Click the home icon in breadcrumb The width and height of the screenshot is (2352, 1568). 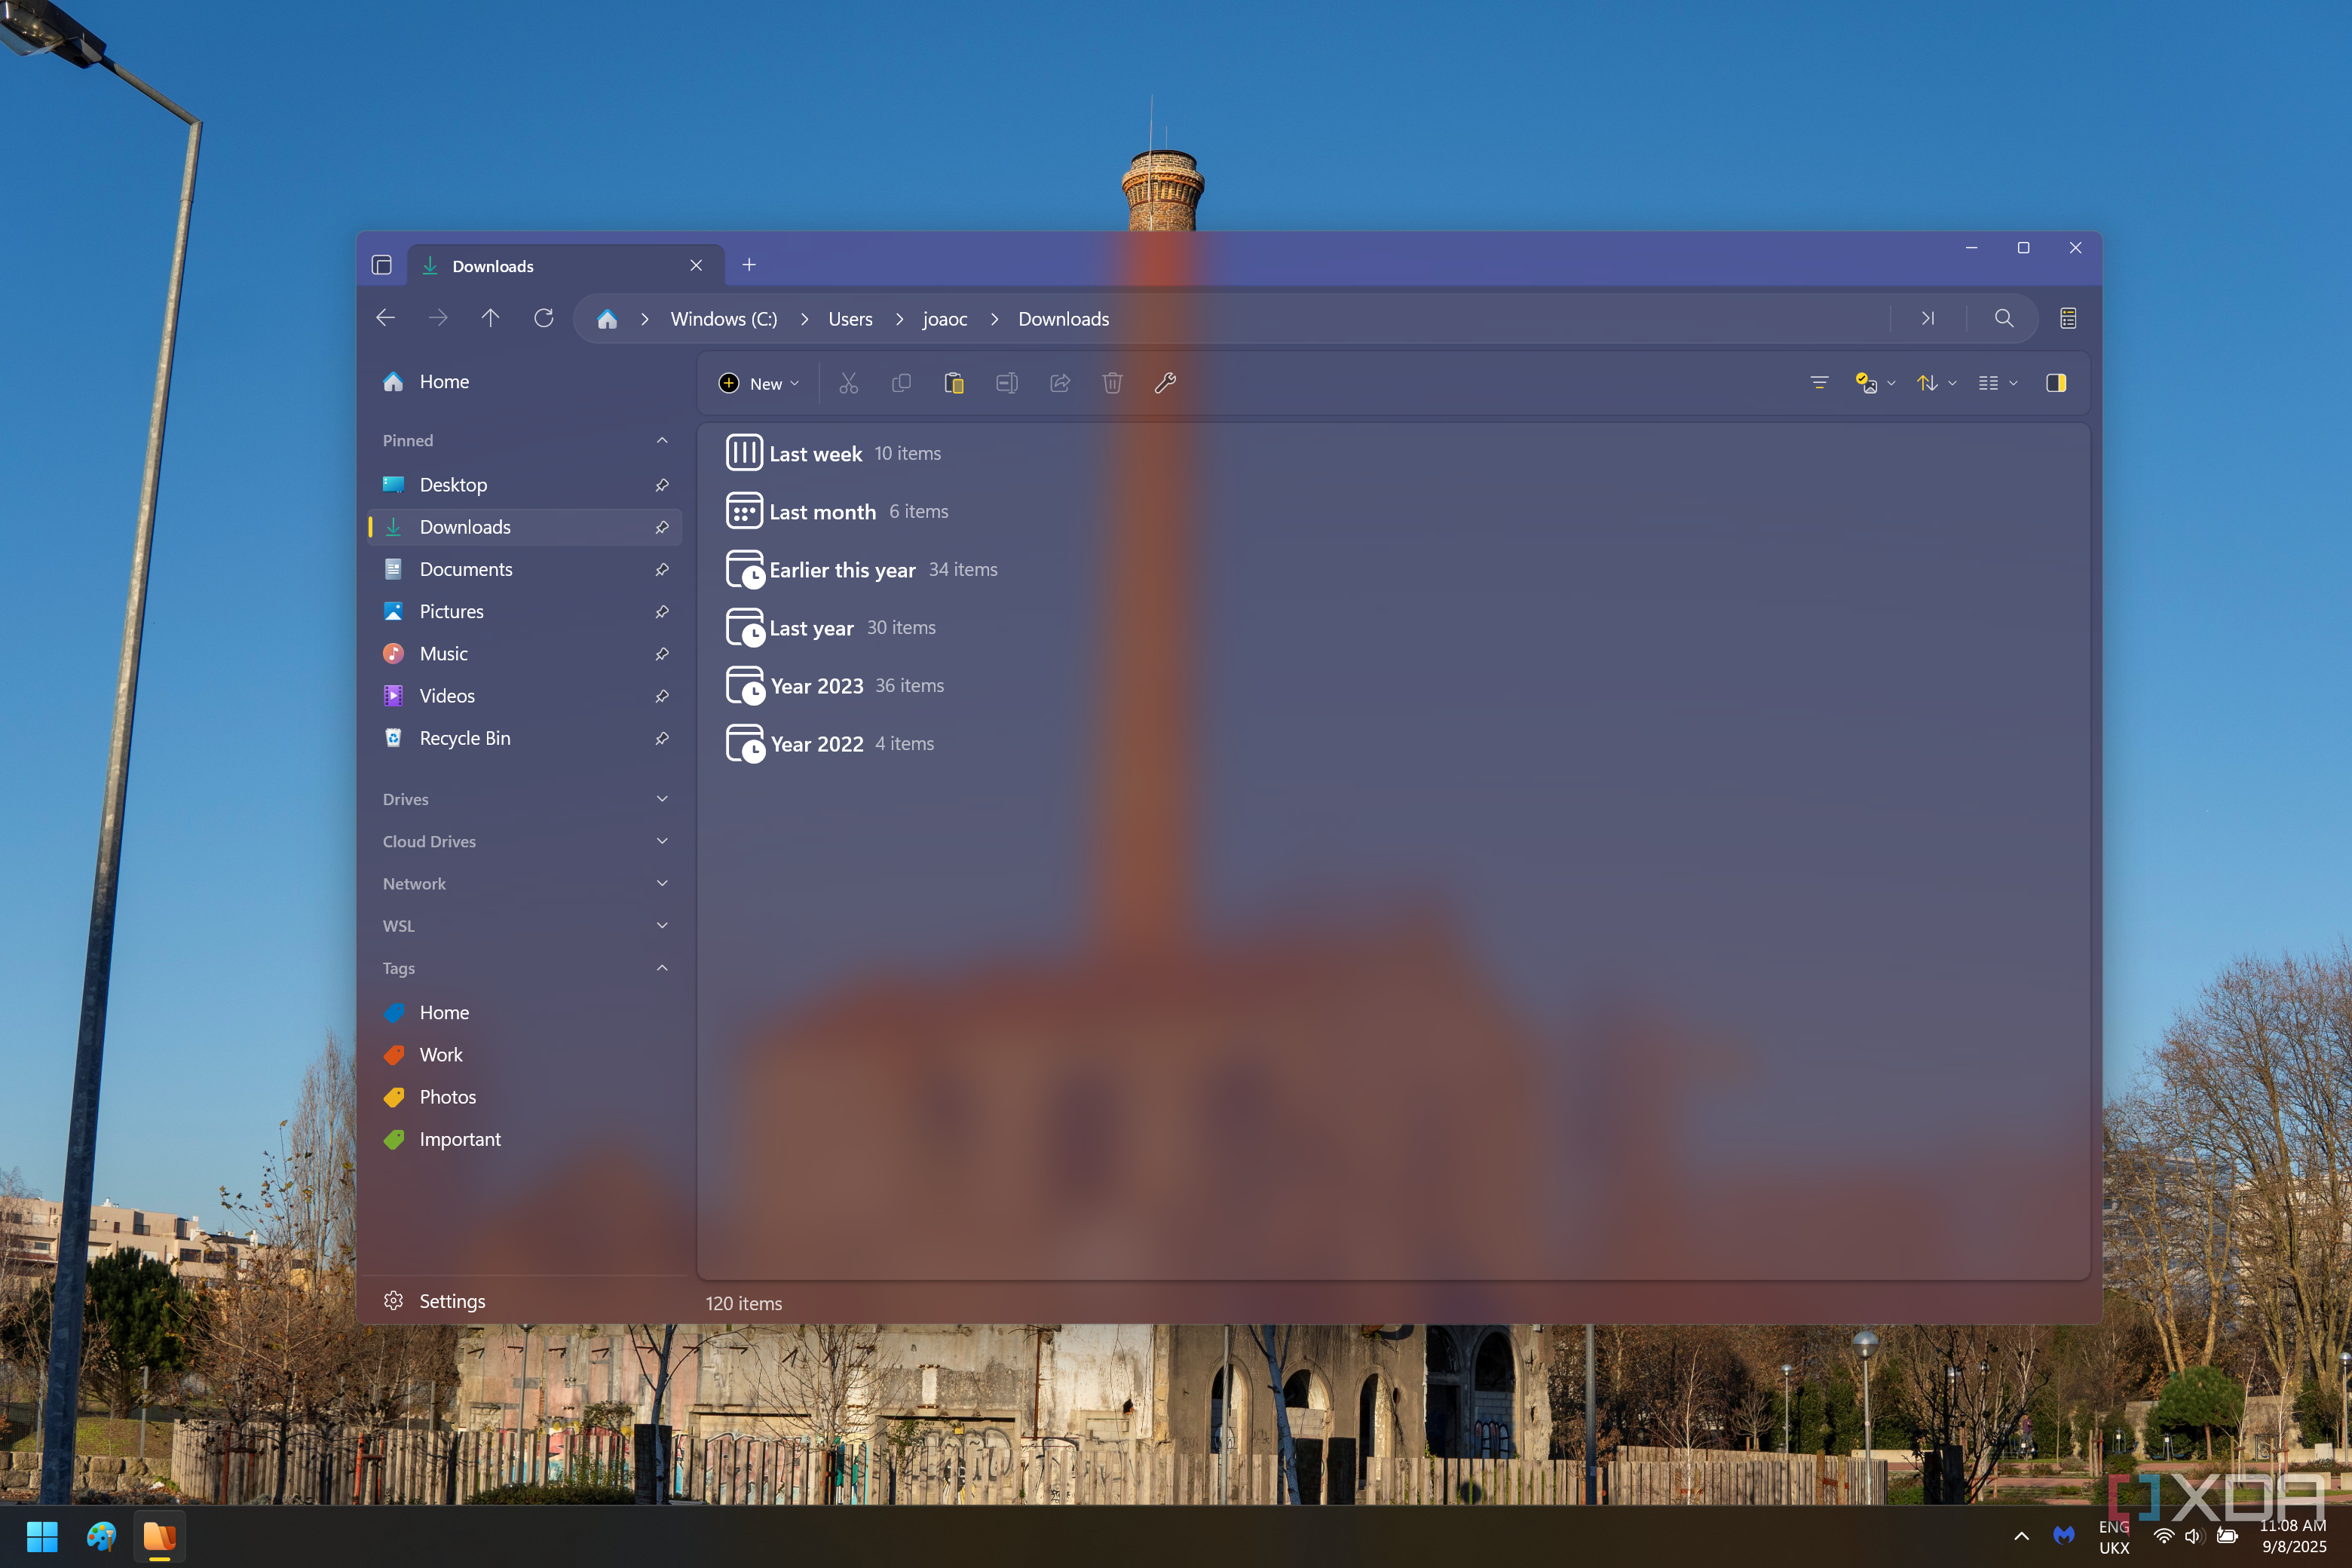tap(607, 319)
